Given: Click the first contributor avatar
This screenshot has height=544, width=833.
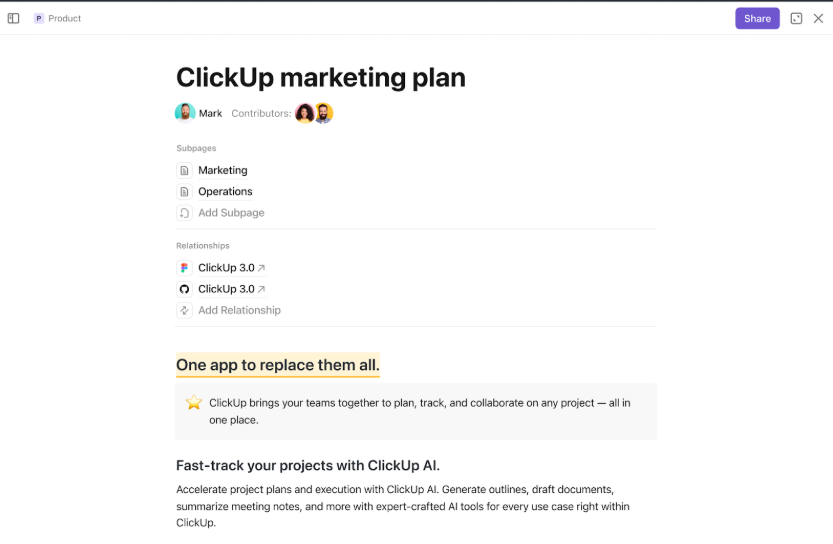Looking at the screenshot, I should (x=305, y=113).
